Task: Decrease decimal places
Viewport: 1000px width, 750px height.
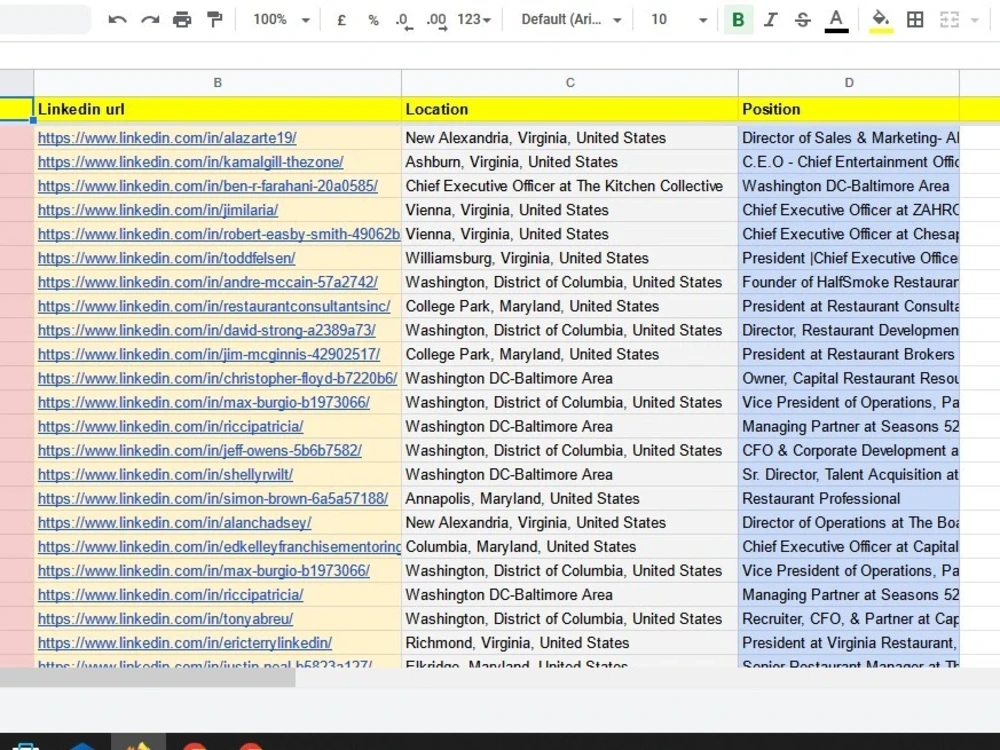Action: point(404,20)
